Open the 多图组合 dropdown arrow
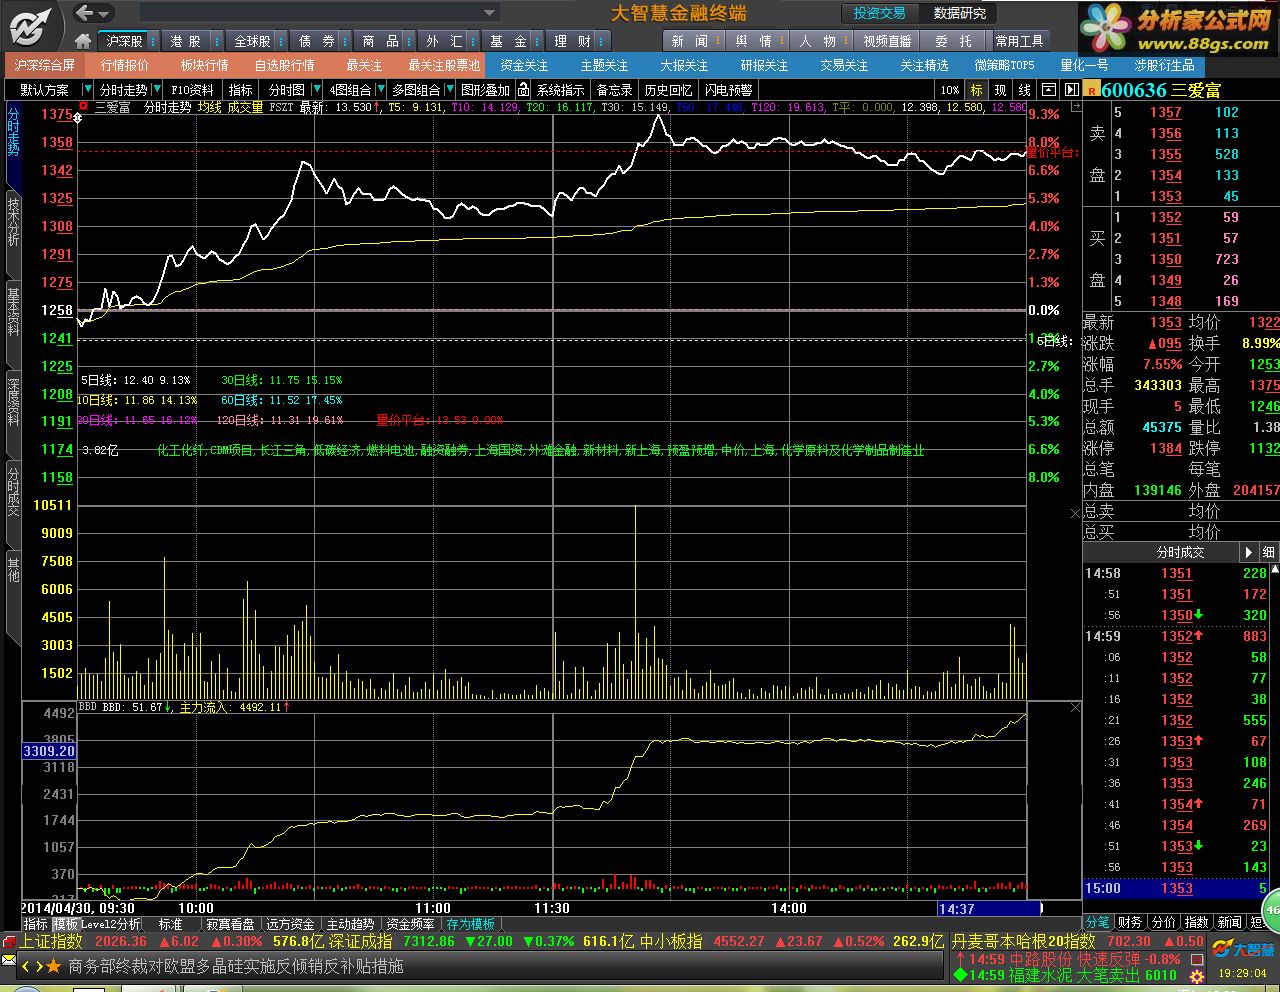This screenshot has width=1280, height=992. point(448,90)
